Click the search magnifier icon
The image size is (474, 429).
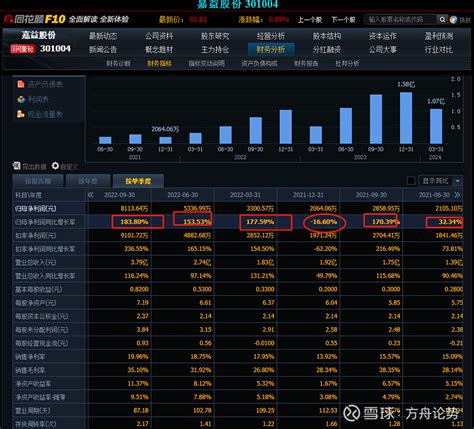pos(442,20)
